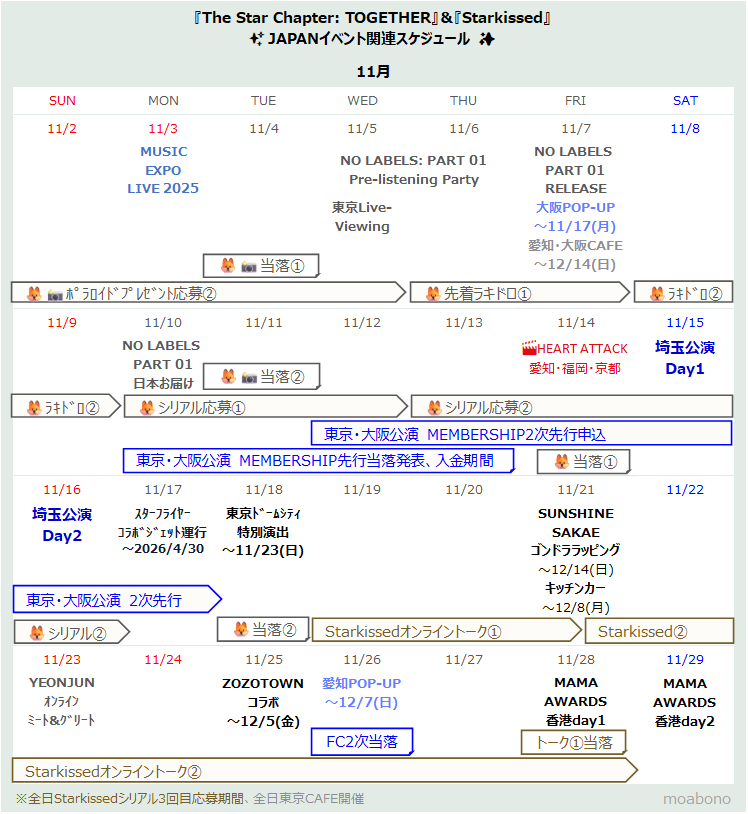This screenshot has height=814, width=748.
Task: Click the fox icon in 先着ラキドロ① banner
Action: click(x=433, y=293)
